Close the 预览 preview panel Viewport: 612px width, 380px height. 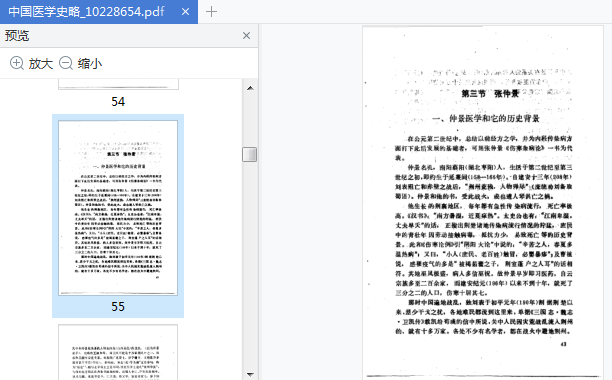coord(246,36)
